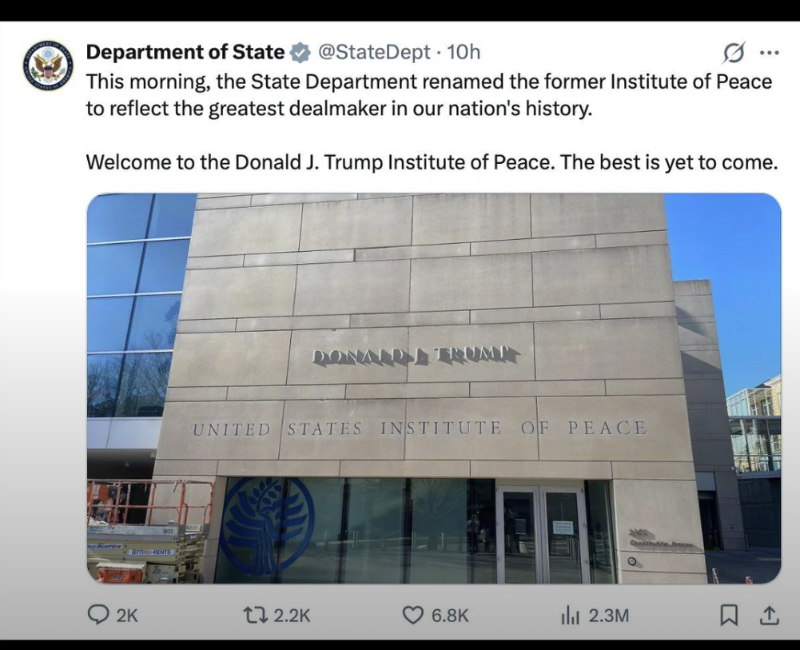Image resolution: width=800 pixels, height=650 pixels.
Task: Click the share upload-arrow icon
Action: pos(769,615)
